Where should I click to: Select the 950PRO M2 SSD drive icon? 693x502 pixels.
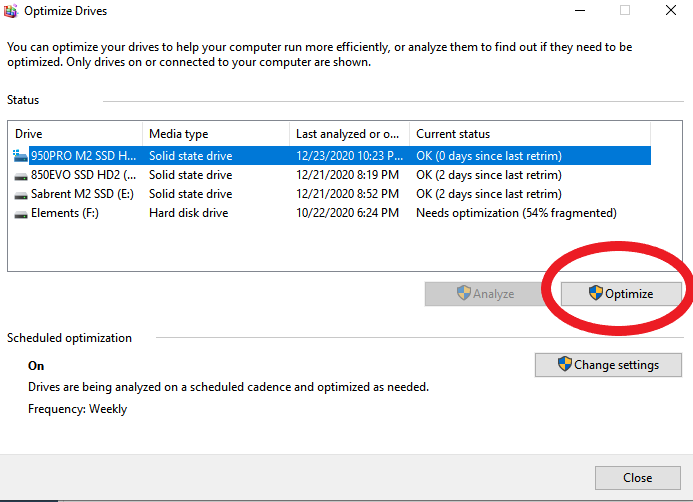[20, 156]
